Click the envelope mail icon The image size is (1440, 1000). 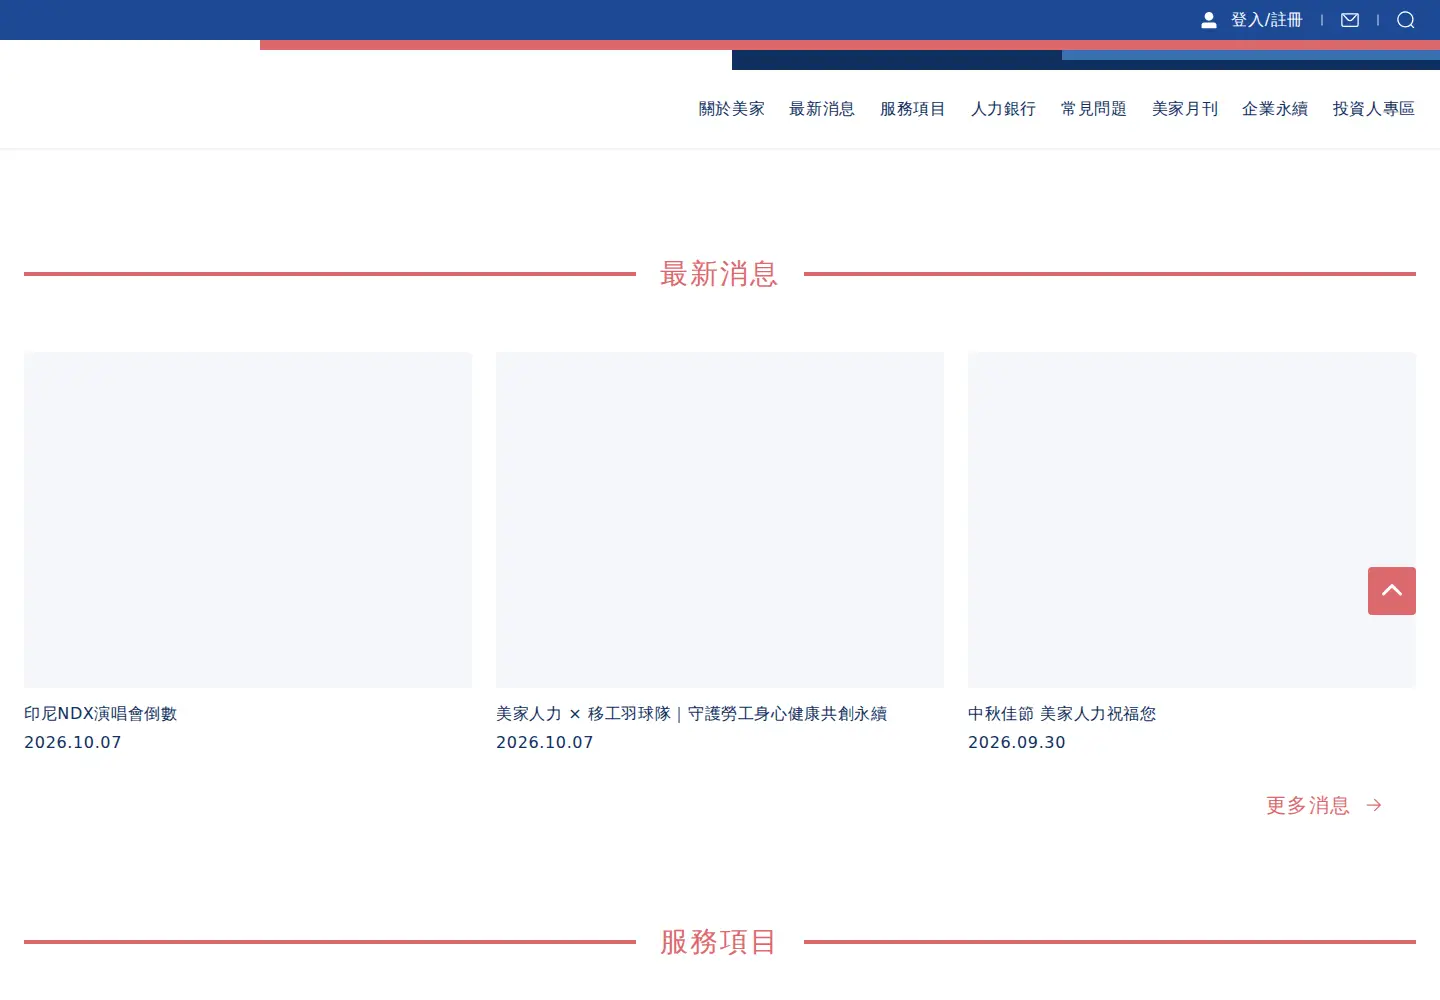(x=1350, y=20)
